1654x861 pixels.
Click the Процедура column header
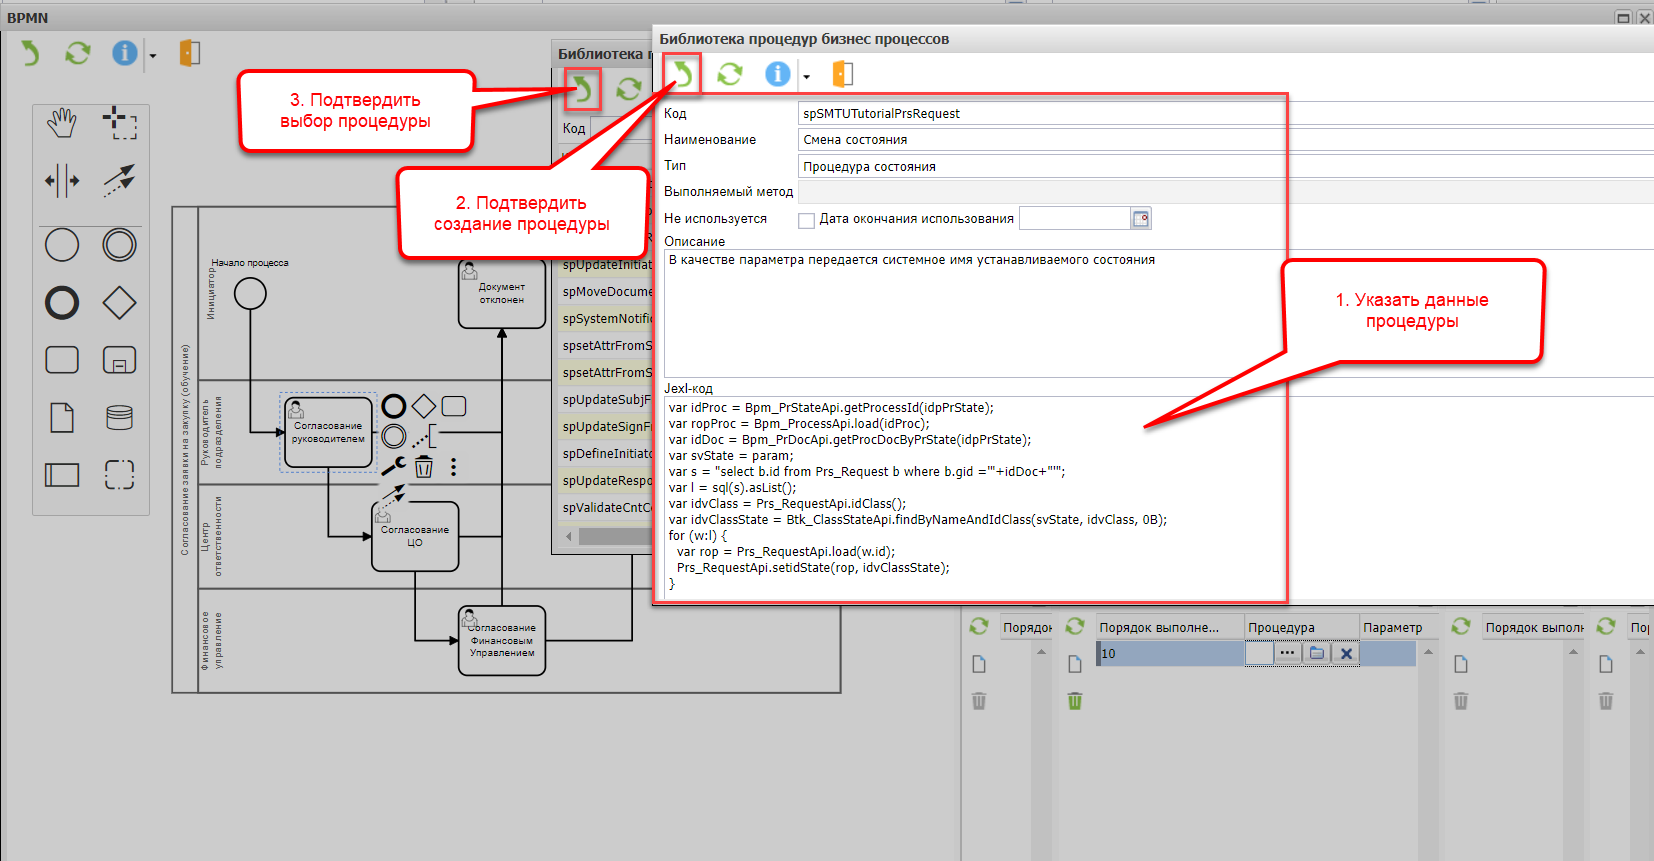pyautogui.click(x=1300, y=627)
